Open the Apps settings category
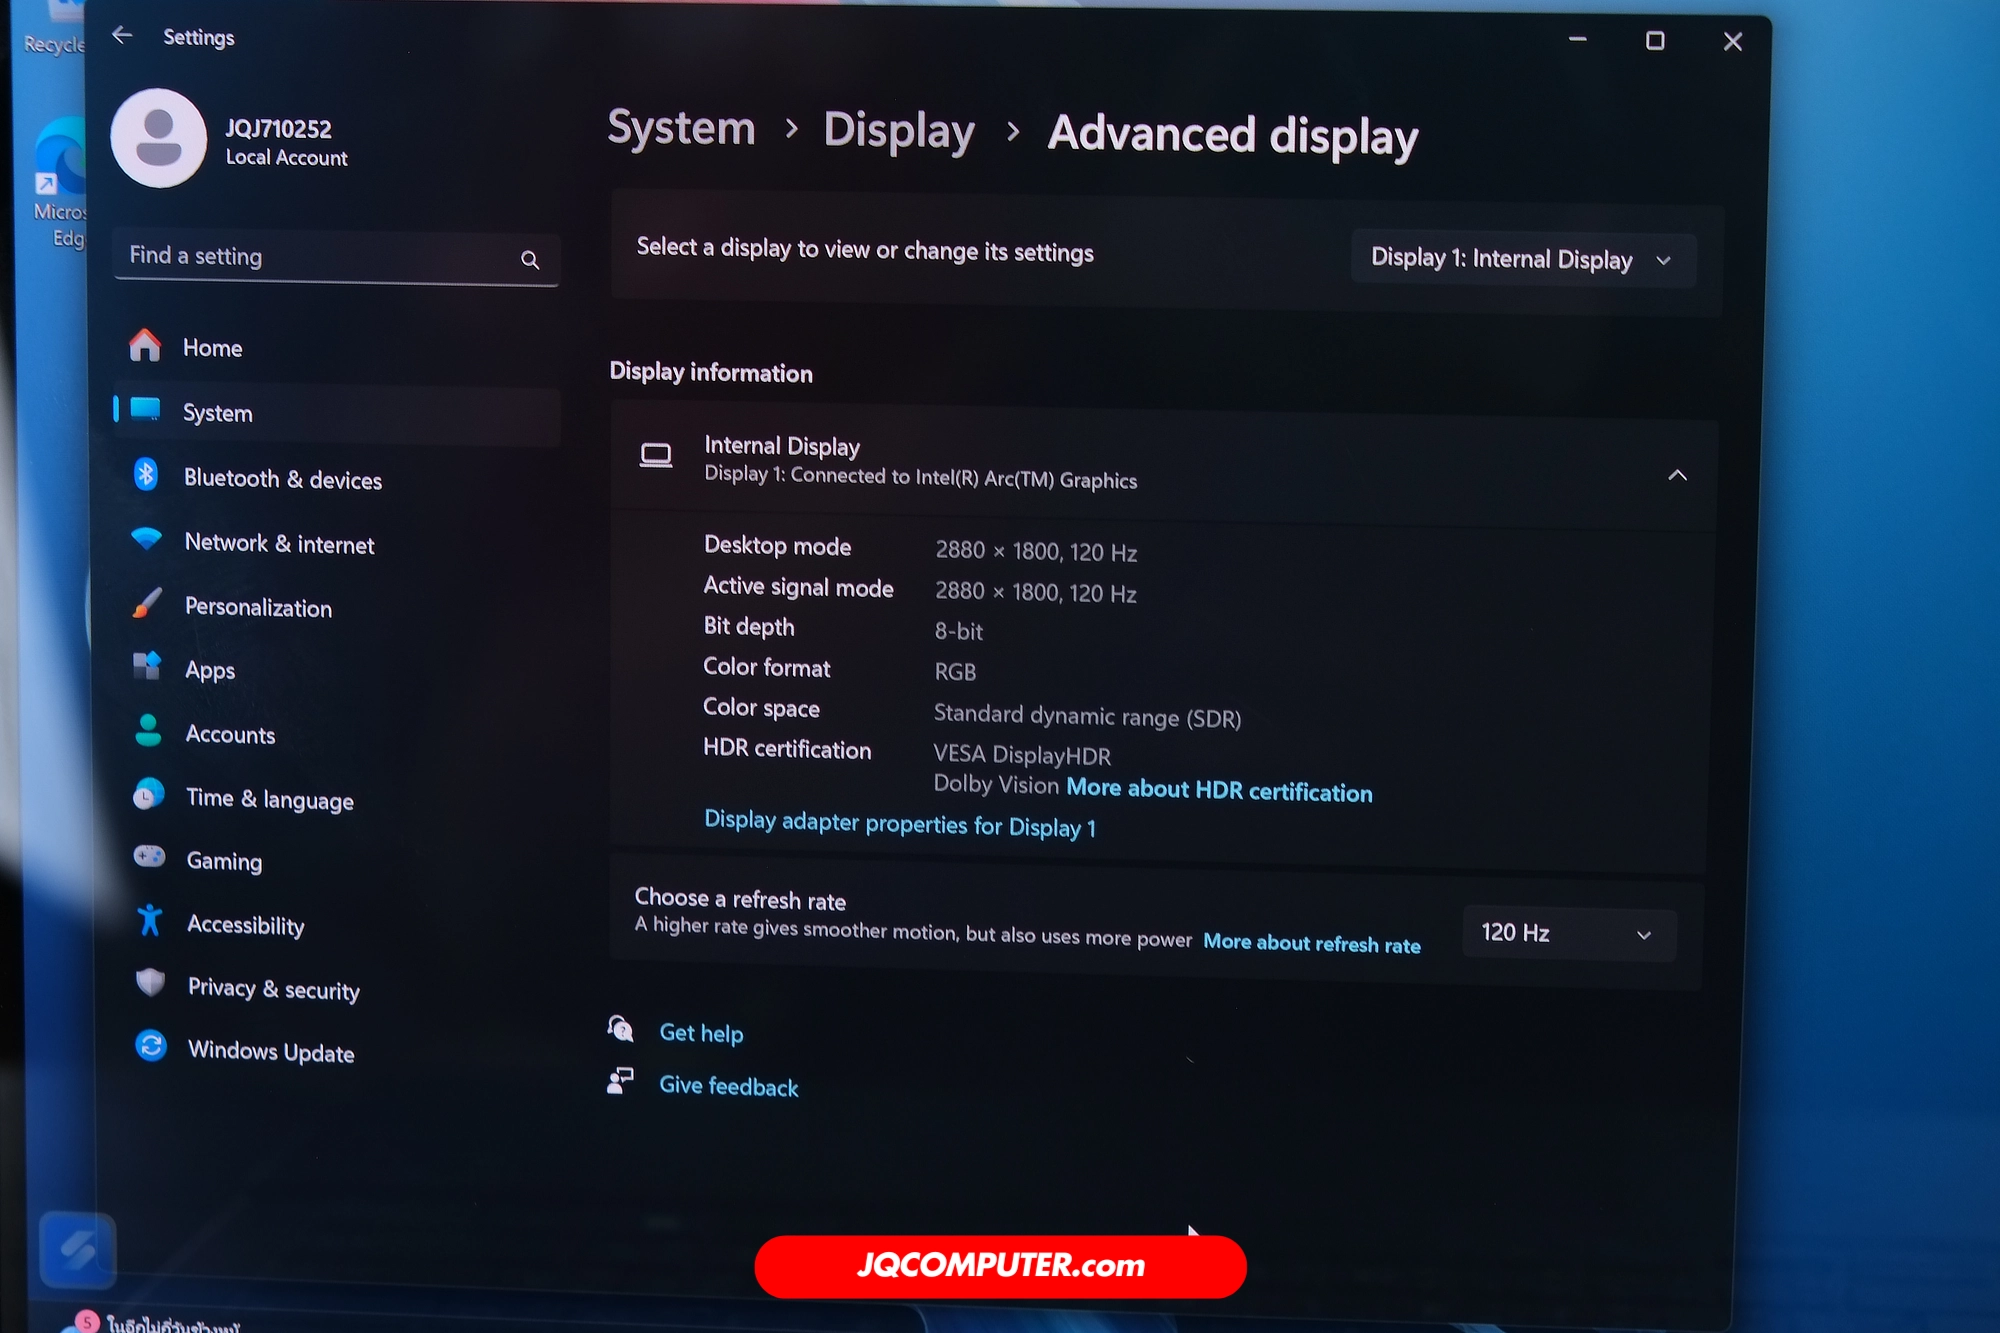This screenshot has width=2000, height=1333. coord(210,670)
